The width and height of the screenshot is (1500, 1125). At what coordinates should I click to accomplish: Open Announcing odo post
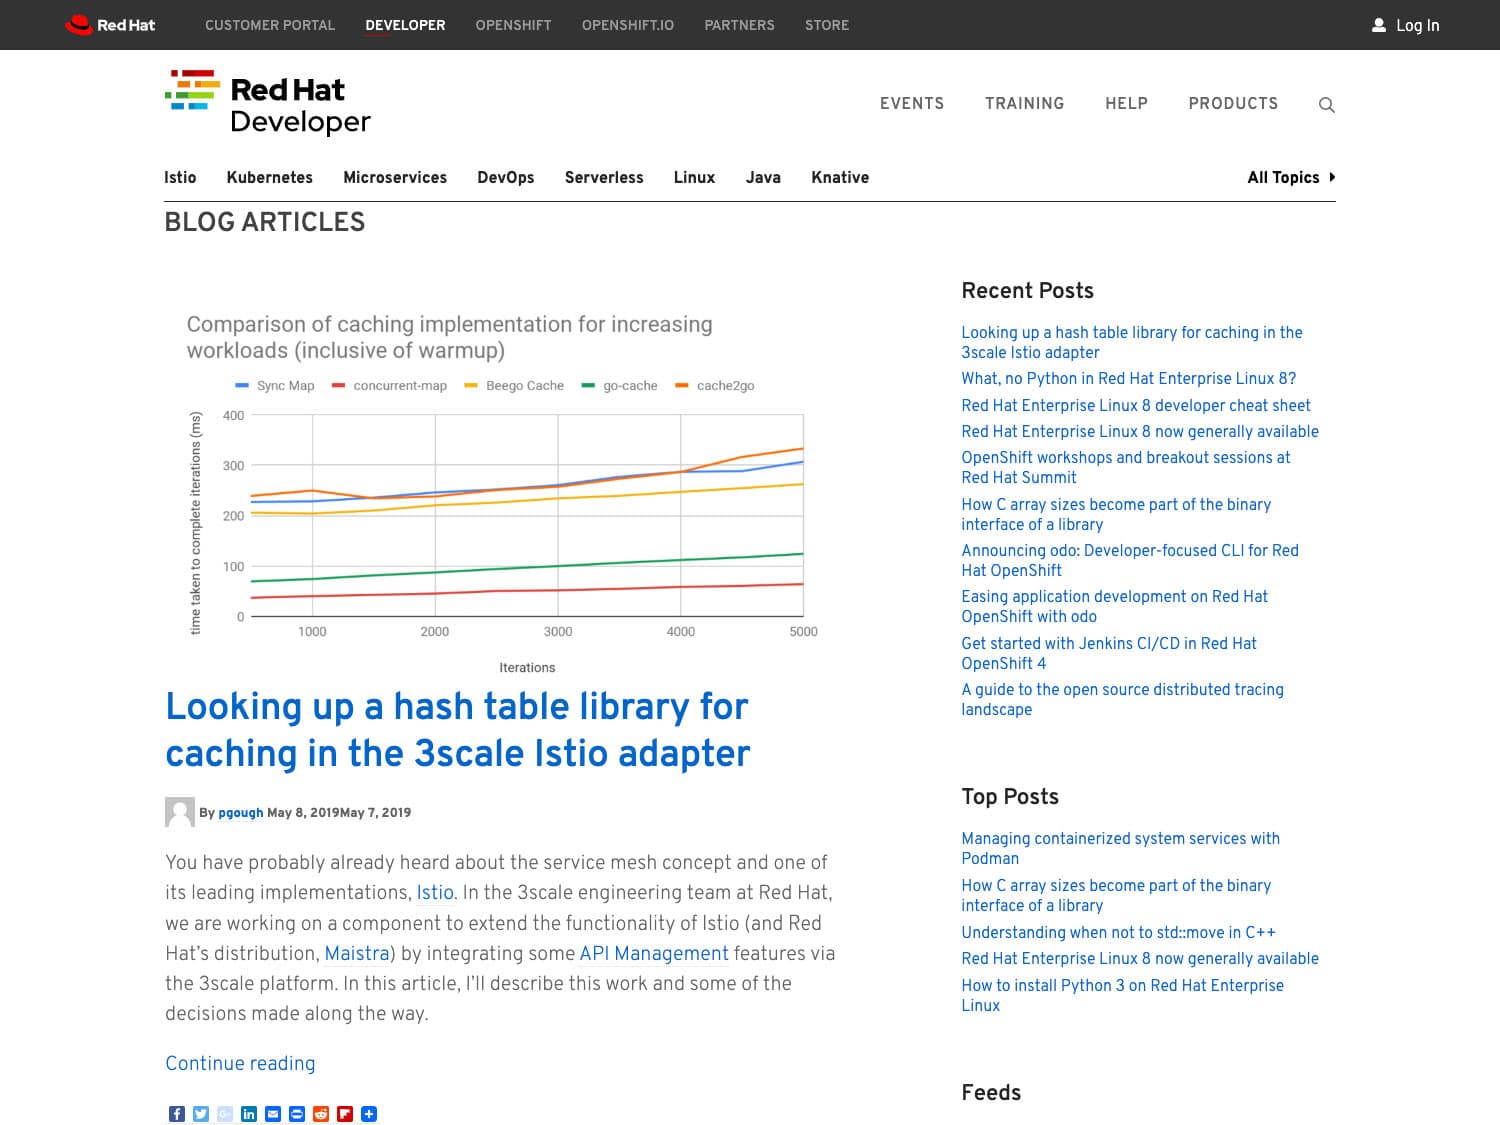point(1130,560)
